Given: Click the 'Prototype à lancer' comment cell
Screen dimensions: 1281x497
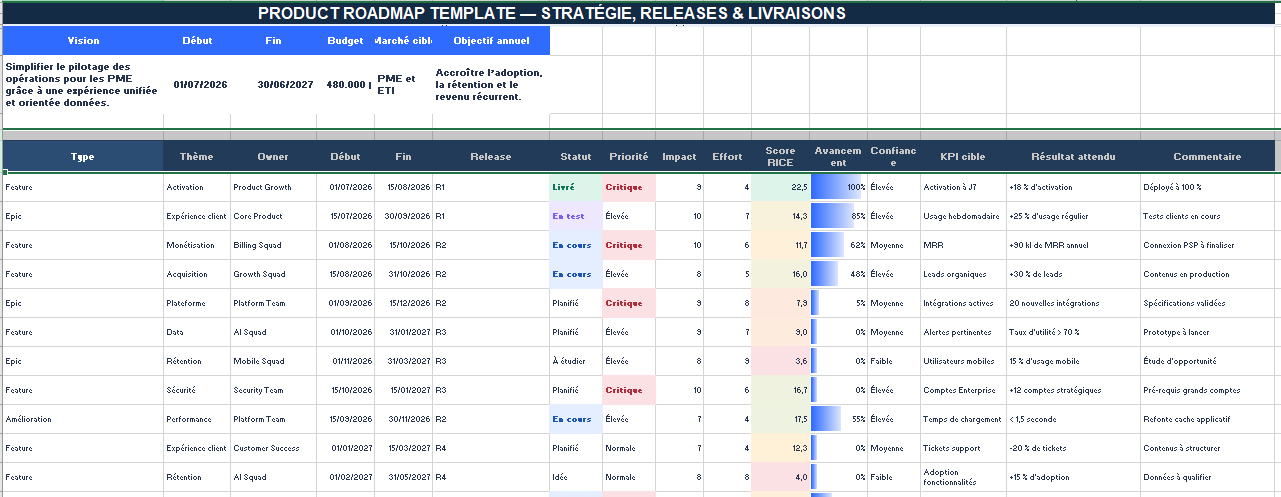Looking at the screenshot, I should 1207,332.
